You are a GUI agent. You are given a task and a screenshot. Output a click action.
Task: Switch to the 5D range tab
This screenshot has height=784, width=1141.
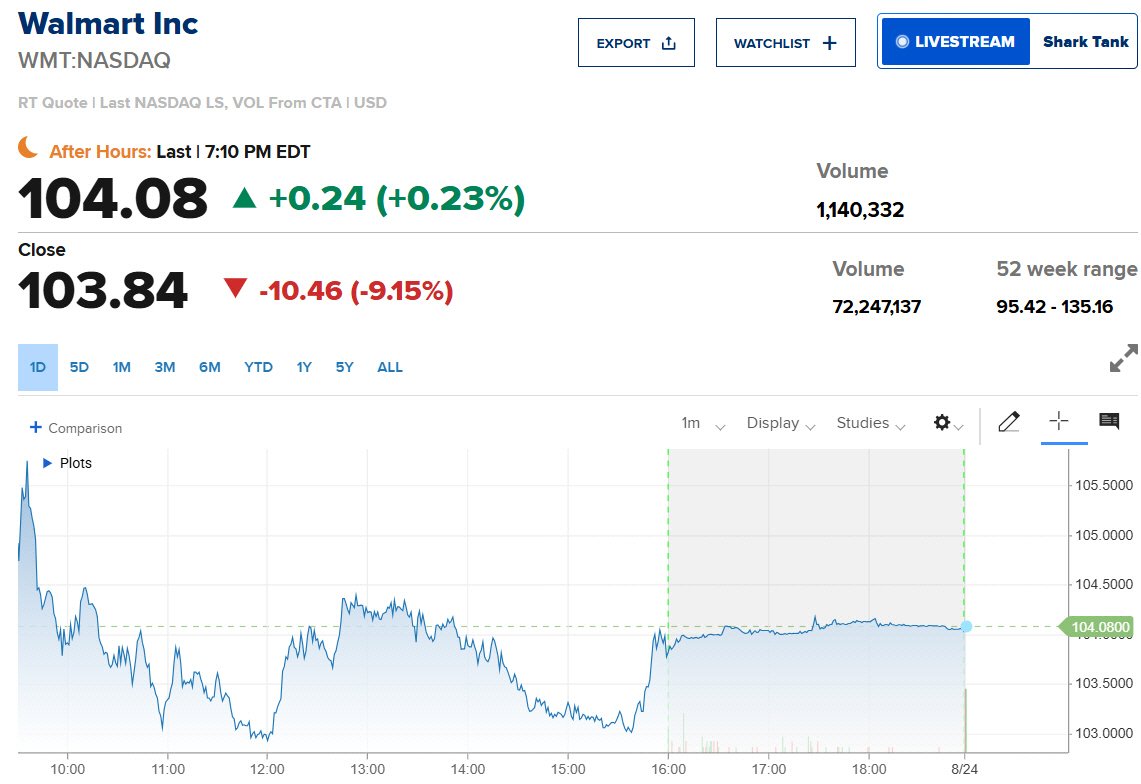79,368
